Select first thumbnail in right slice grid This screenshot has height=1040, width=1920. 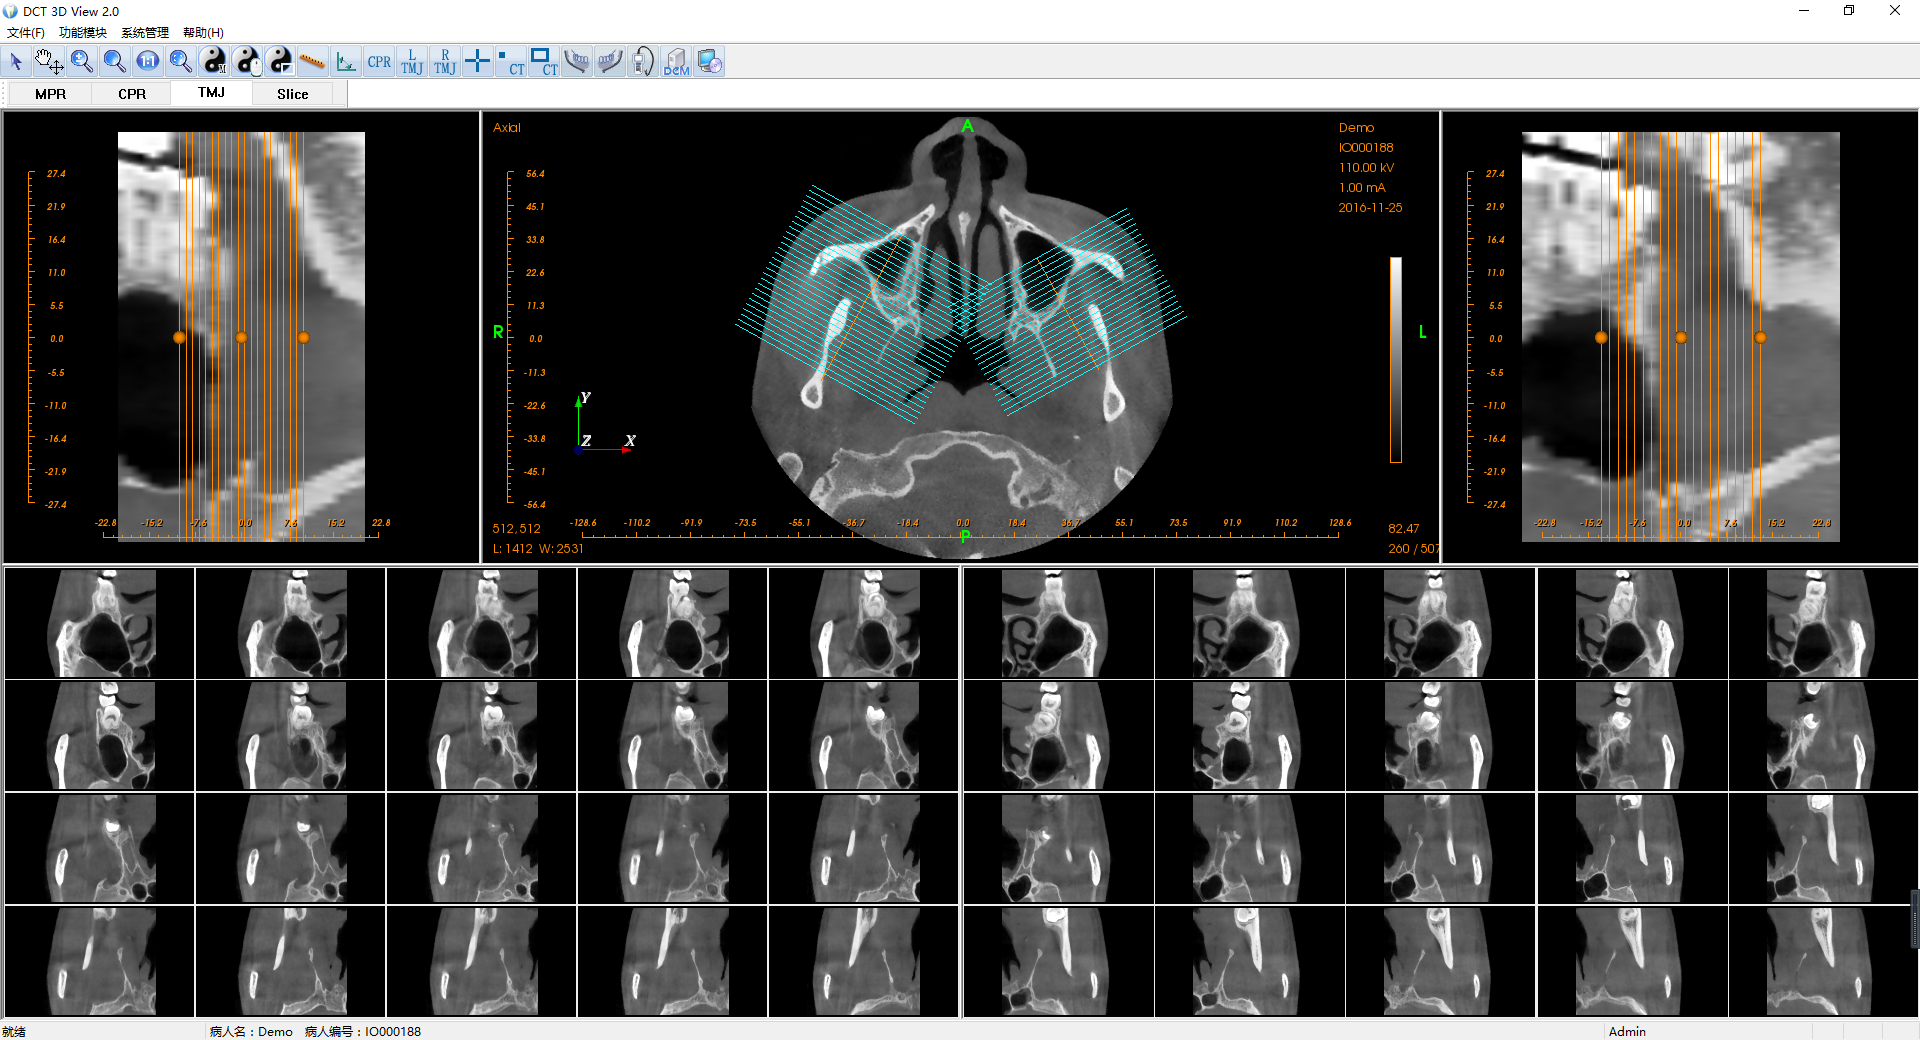(1058, 623)
